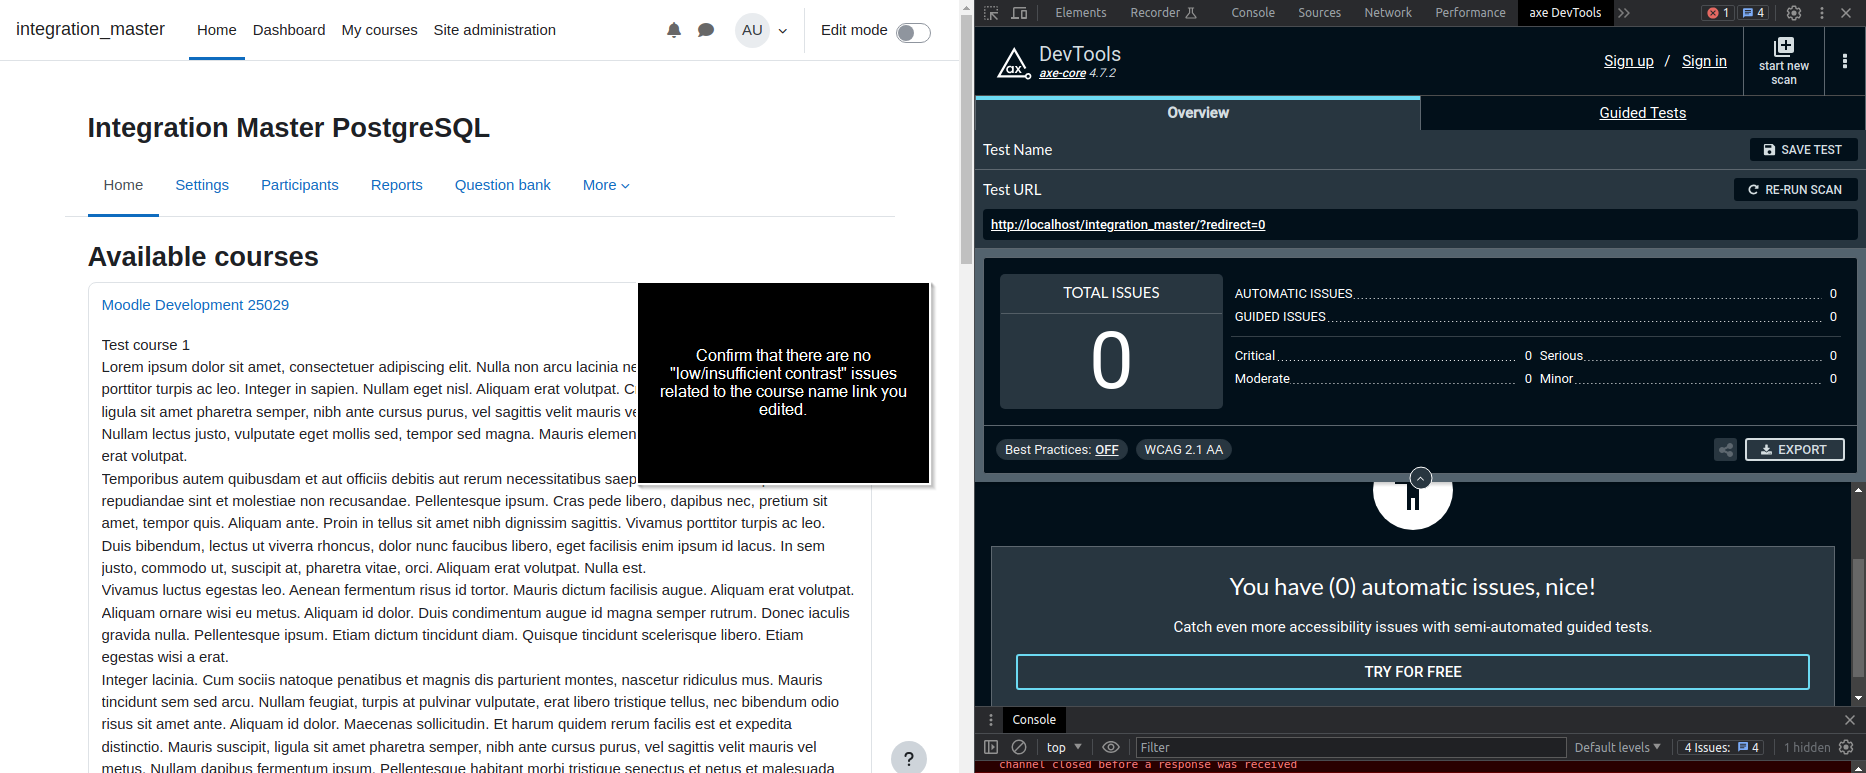Click the TRY FOR FREE button
1866x773 pixels.
1412,672
